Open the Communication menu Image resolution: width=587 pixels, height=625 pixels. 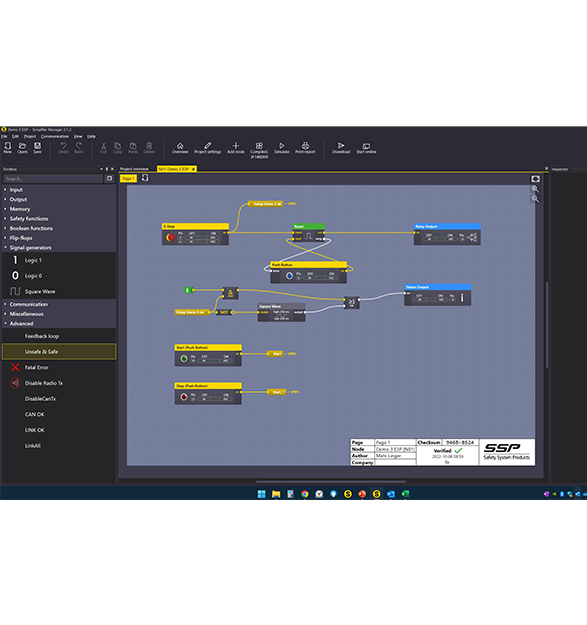[x=55, y=136]
